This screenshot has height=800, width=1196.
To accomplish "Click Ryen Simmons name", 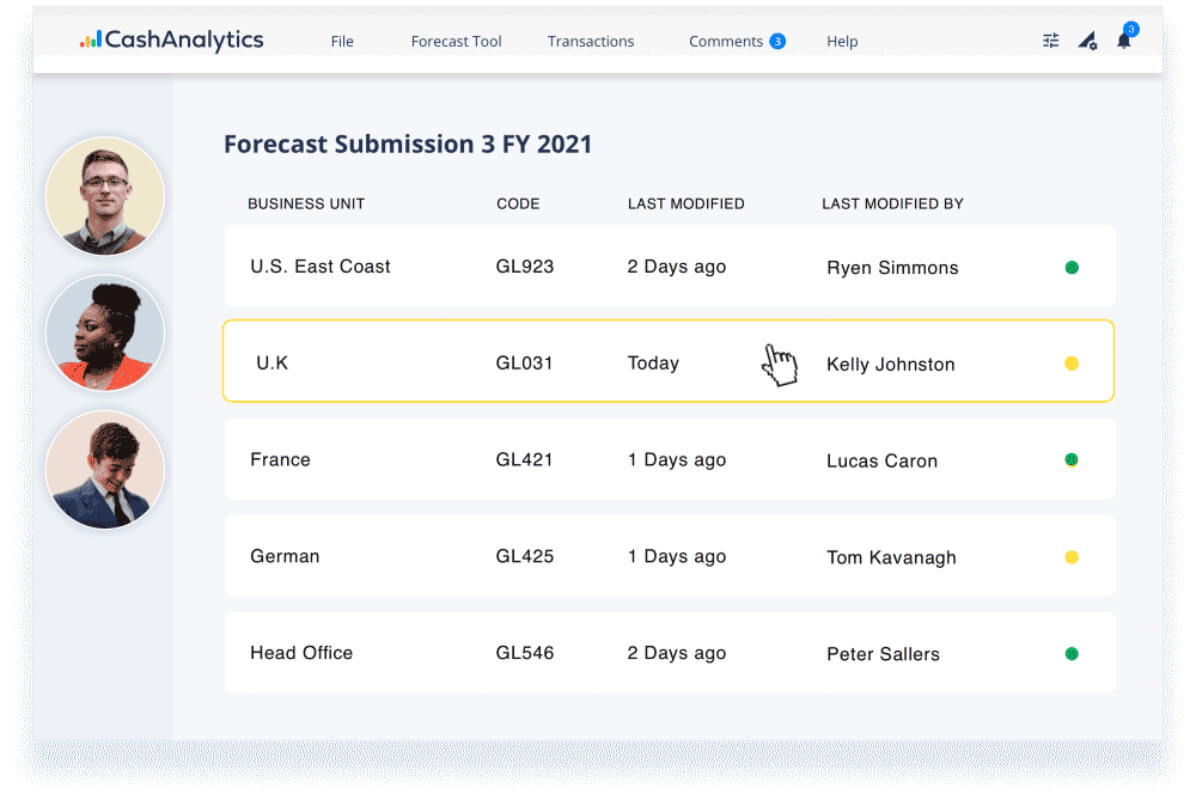I will (892, 268).
